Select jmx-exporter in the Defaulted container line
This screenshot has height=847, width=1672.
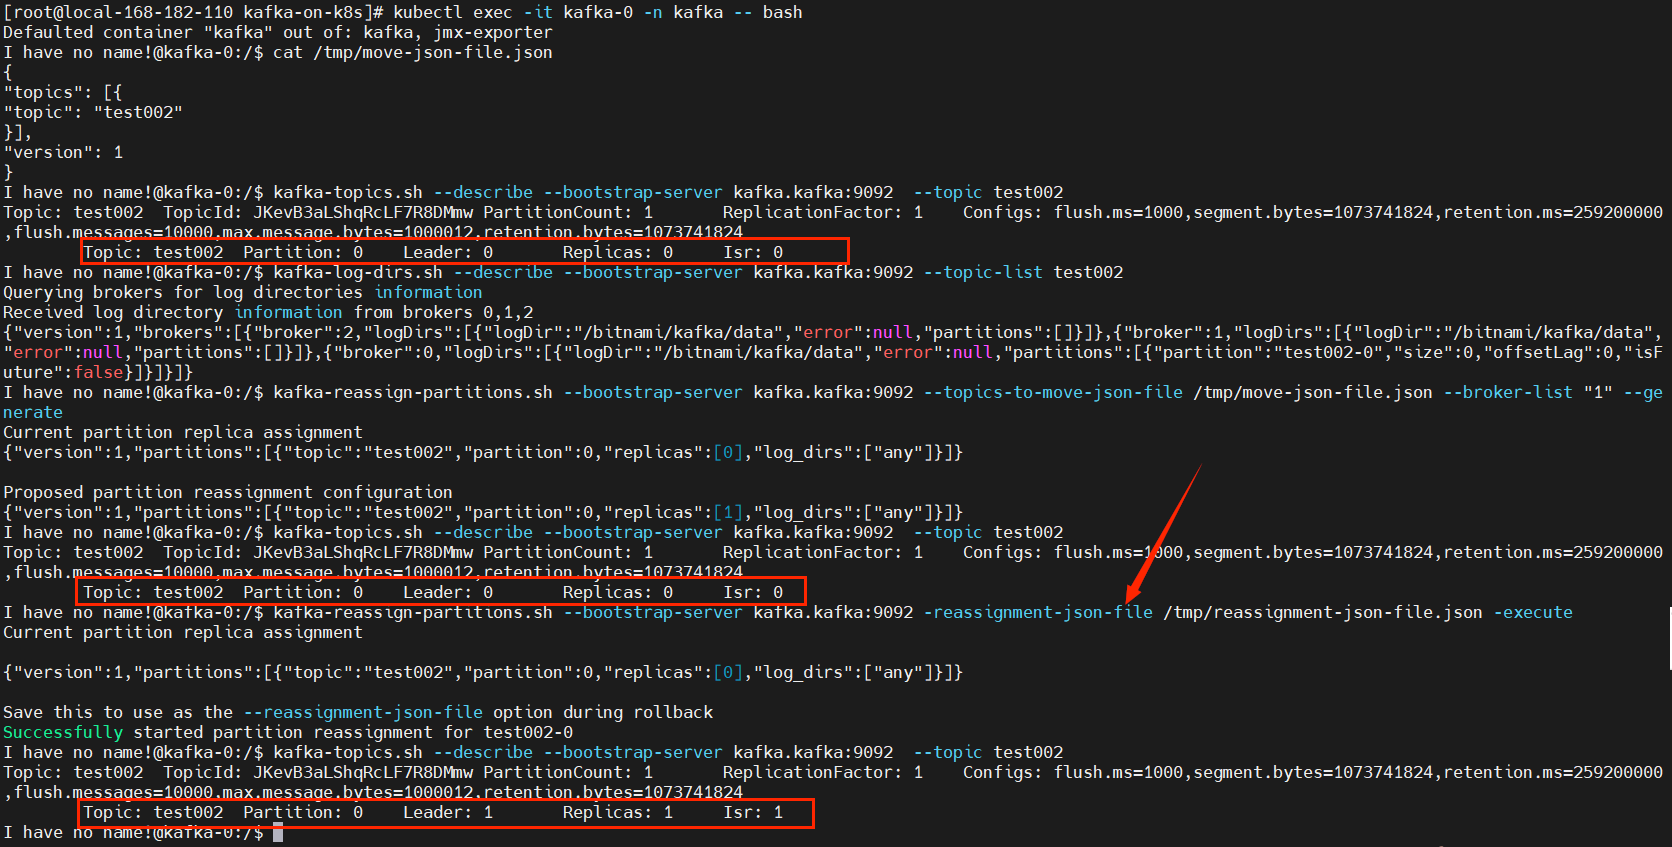(x=493, y=32)
